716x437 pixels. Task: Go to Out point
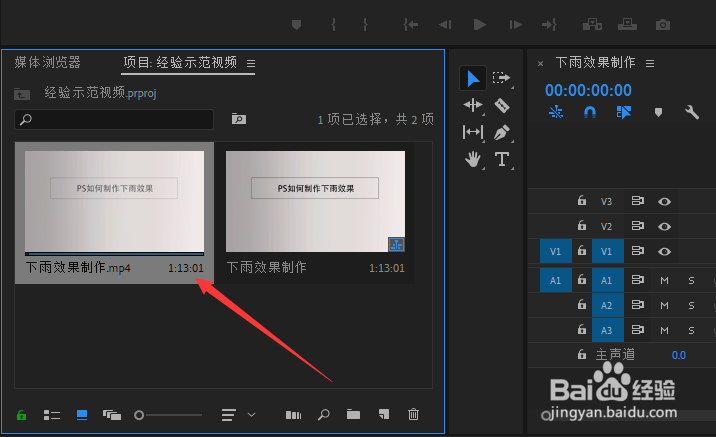pos(549,24)
